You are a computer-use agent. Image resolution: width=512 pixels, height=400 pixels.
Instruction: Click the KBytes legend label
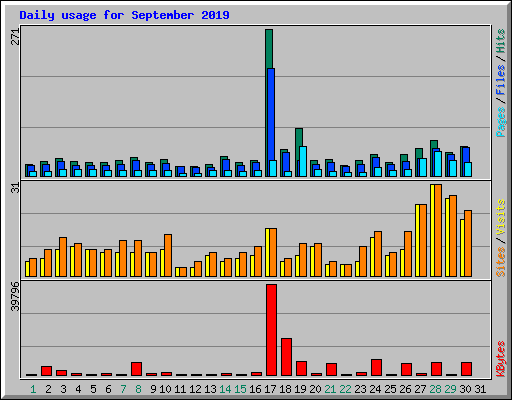(x=501, y=359)
